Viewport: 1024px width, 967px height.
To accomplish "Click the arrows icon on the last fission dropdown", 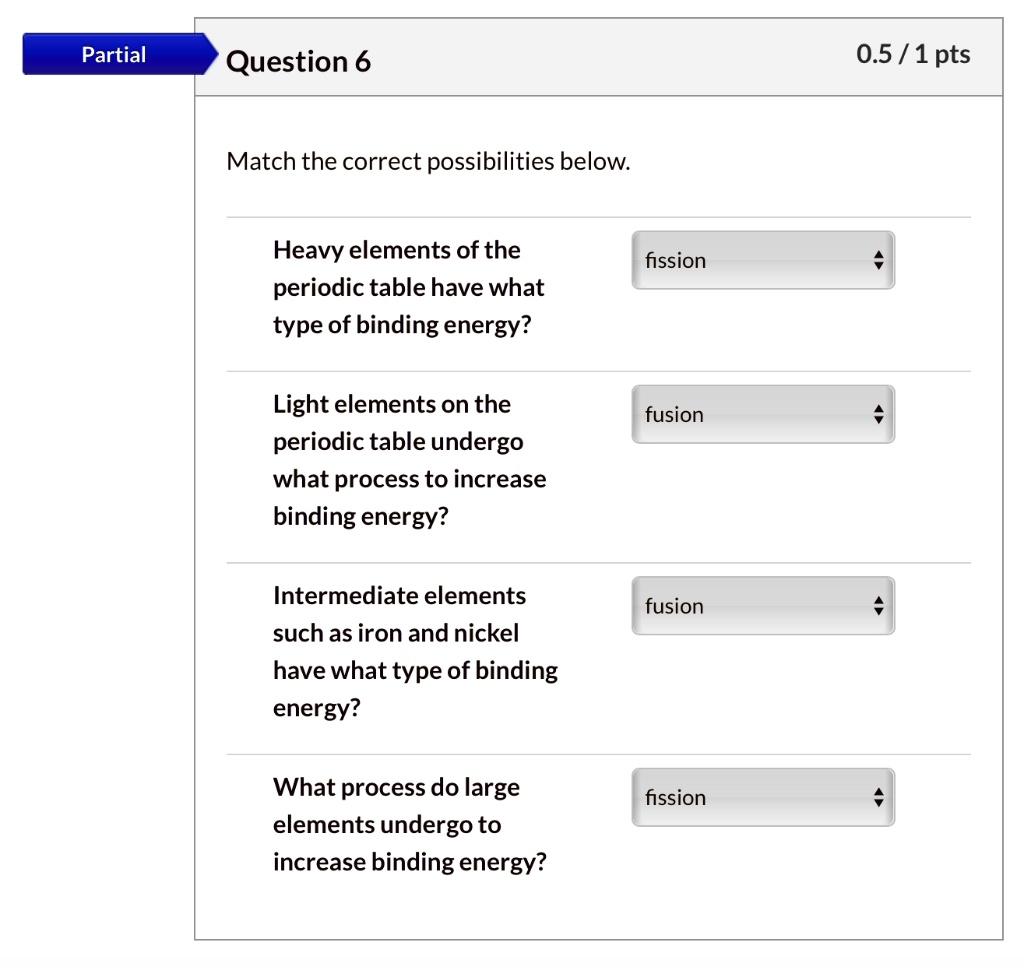I will (x=878, y=797).
